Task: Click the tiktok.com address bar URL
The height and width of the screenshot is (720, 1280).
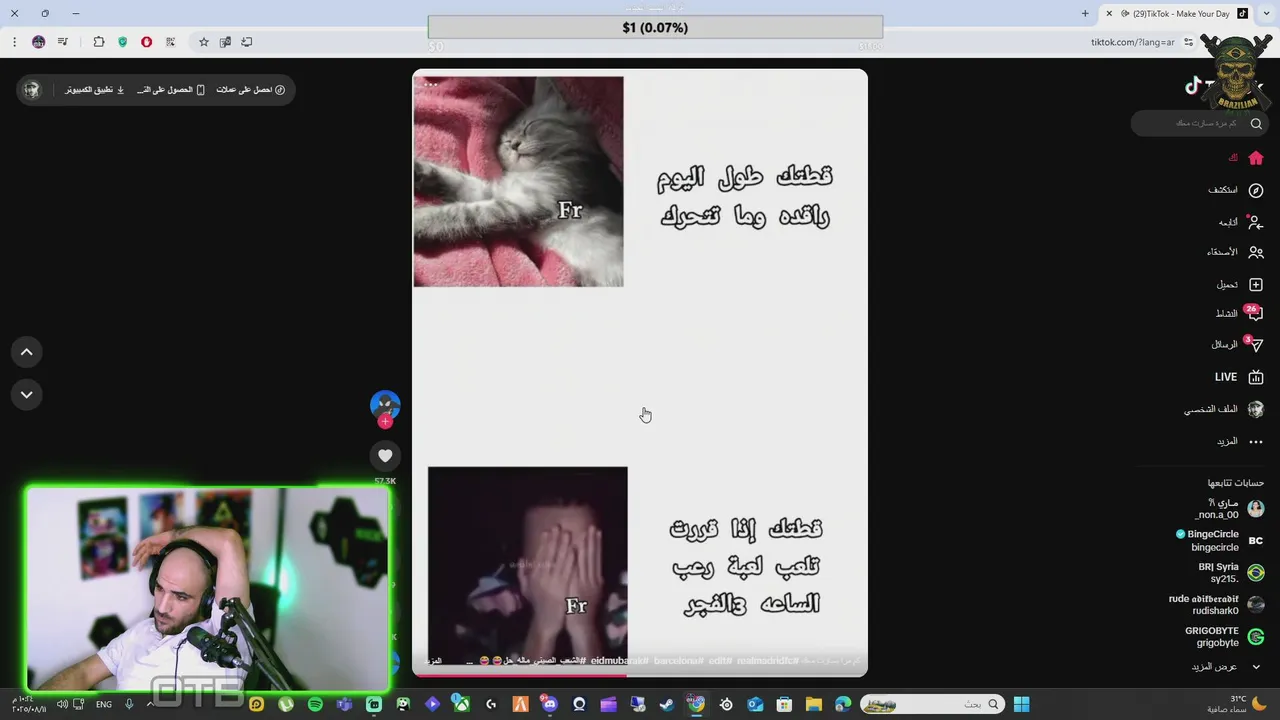Action: point(1133,42)
